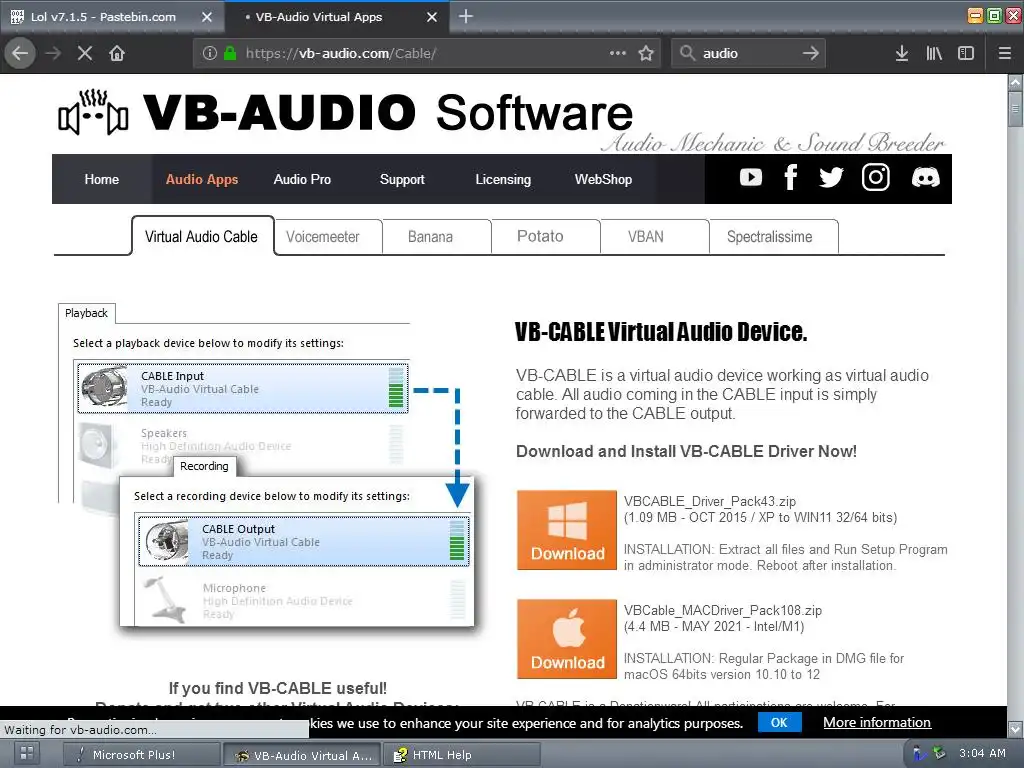Image resolution: width=1024 pixels, height=768 pixels.
Task: Open the VB-Audio Facebook icon
Action: point(791,177)
